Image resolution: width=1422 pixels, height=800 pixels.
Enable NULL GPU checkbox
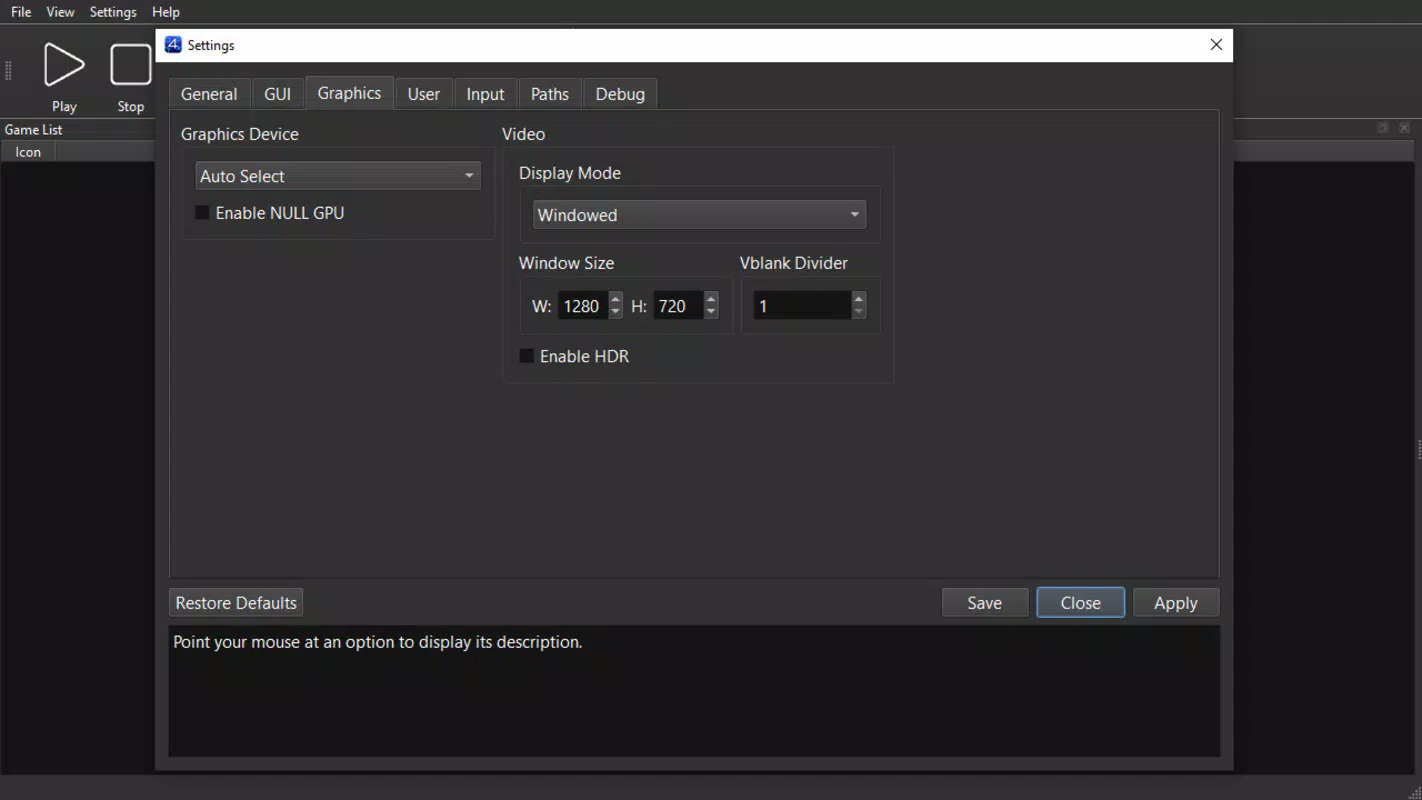(x=202, y=213)
